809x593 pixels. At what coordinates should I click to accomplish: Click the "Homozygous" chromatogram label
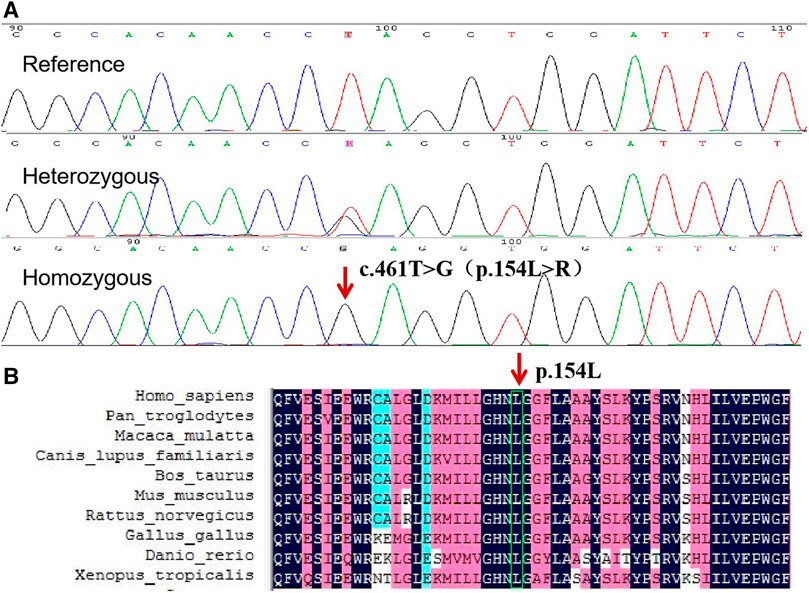point(87,278)
